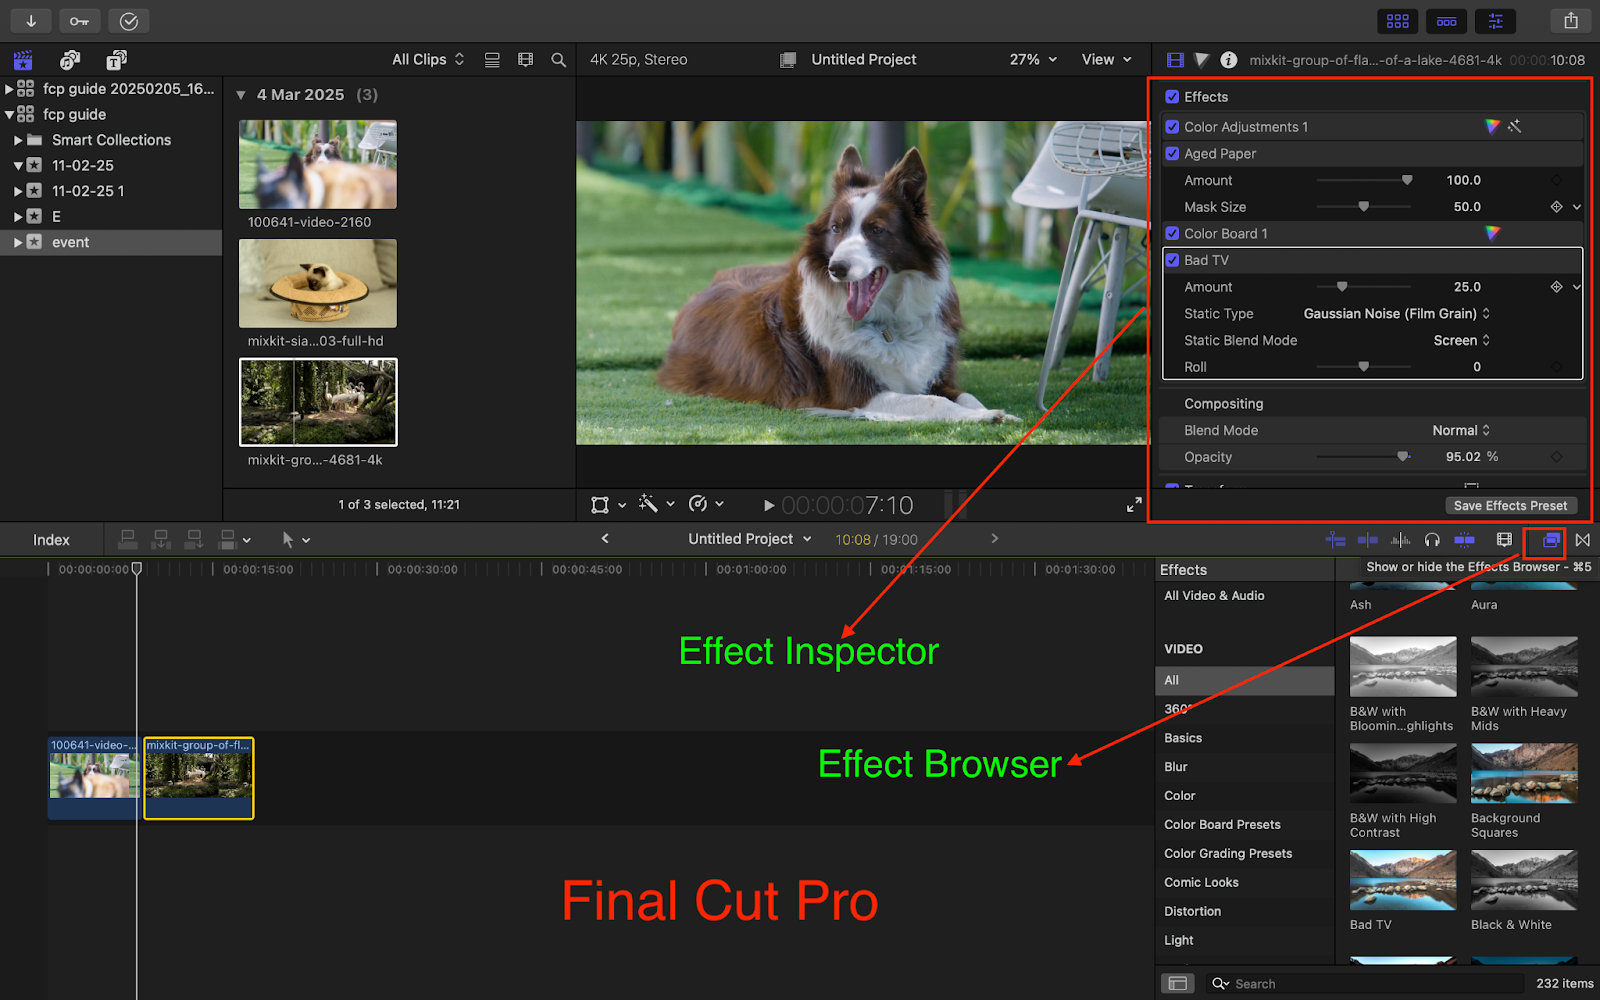Add keyframe for Mask Size

point(1556,207)
